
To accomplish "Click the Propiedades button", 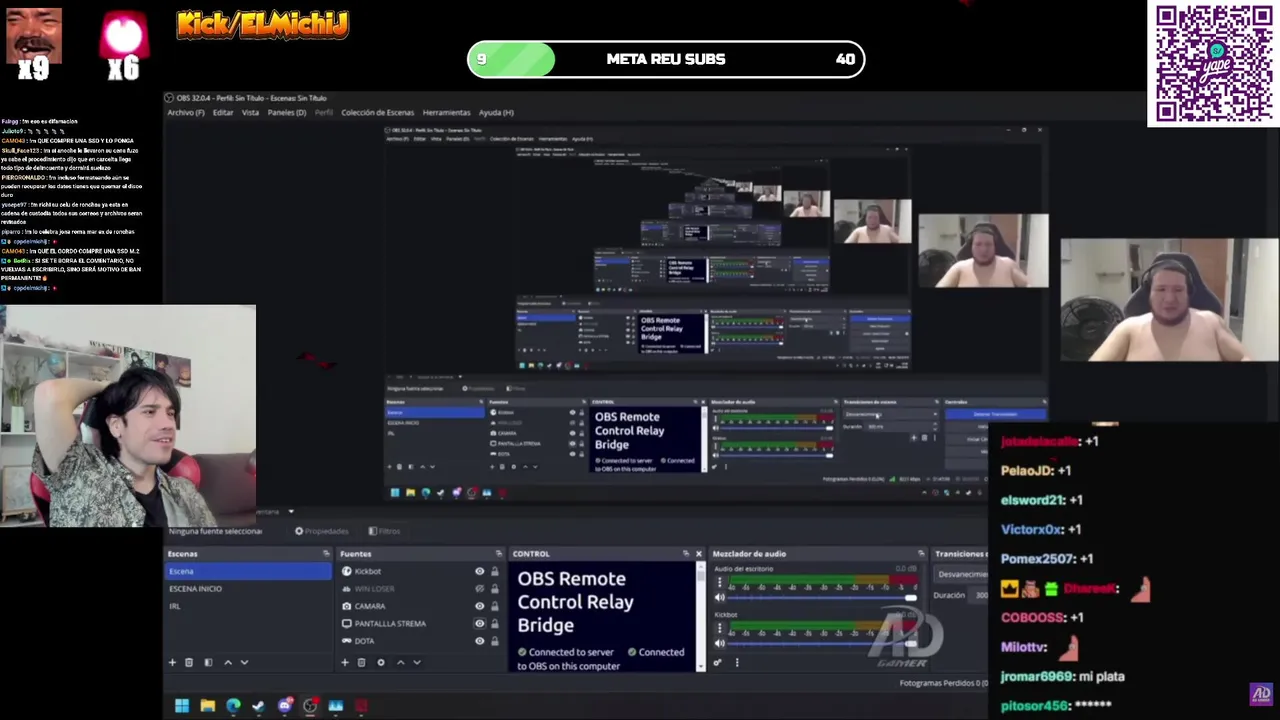I will pos(321,531).
